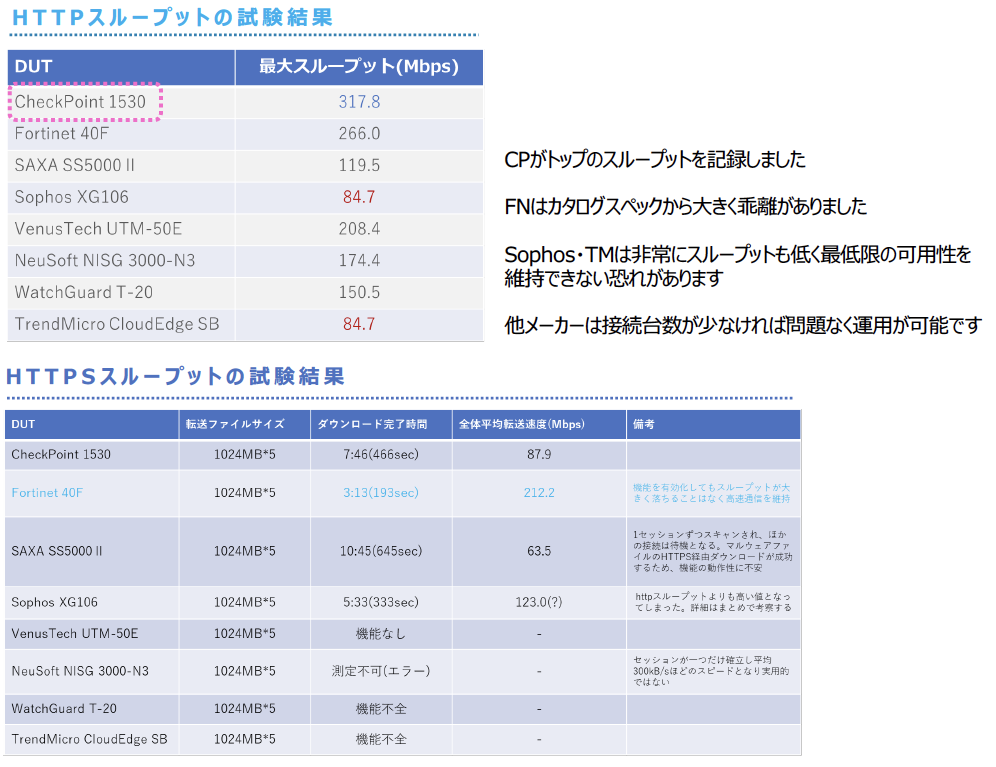The width and height of the screenshot is (996, 767).
Task: Click the CPがトップのスループットを記録しました text
Action: [655, 161]
